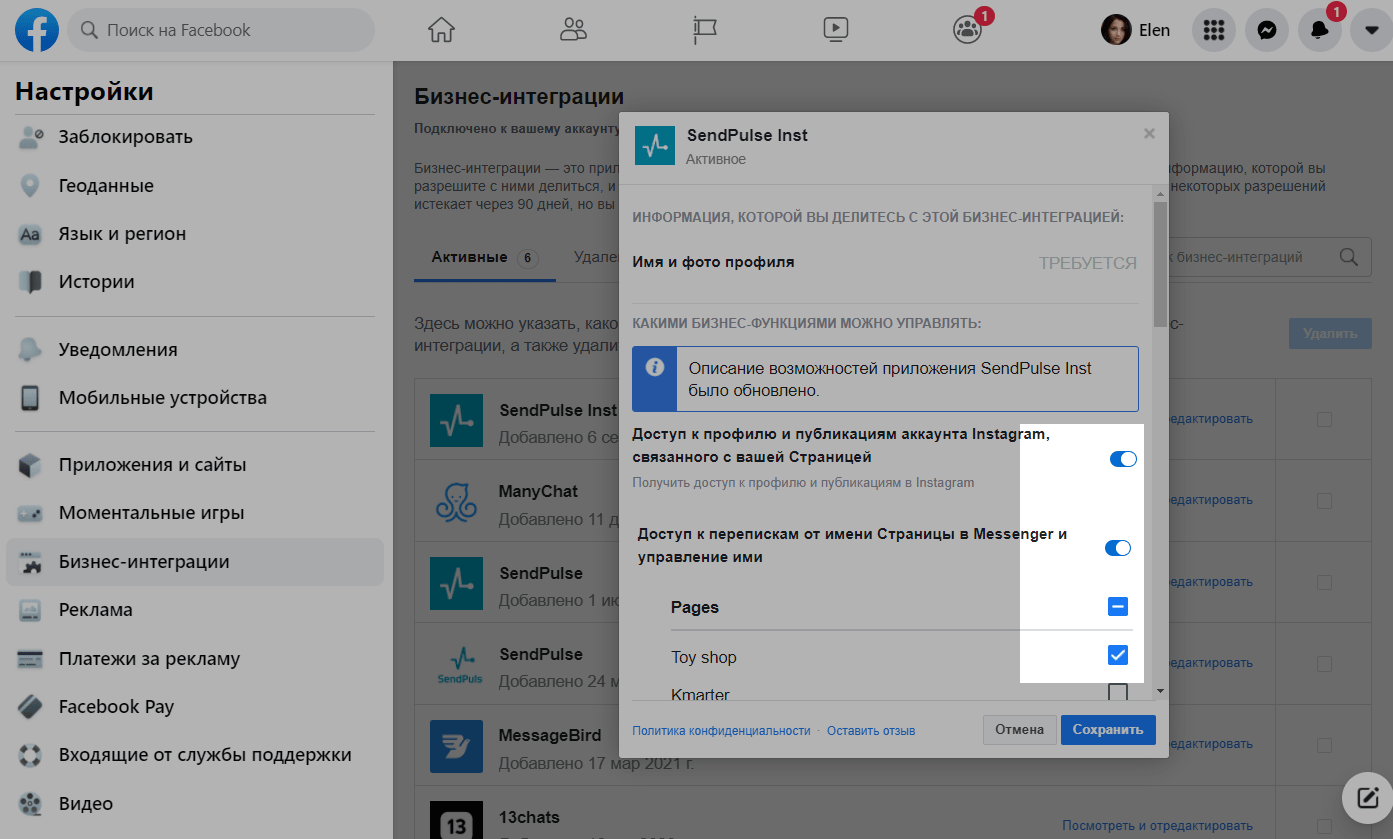Image resolution: width=1393 pixels, height=839 pixels.
Task: Open the account dropdown arrow
Action: [1371, 30]
